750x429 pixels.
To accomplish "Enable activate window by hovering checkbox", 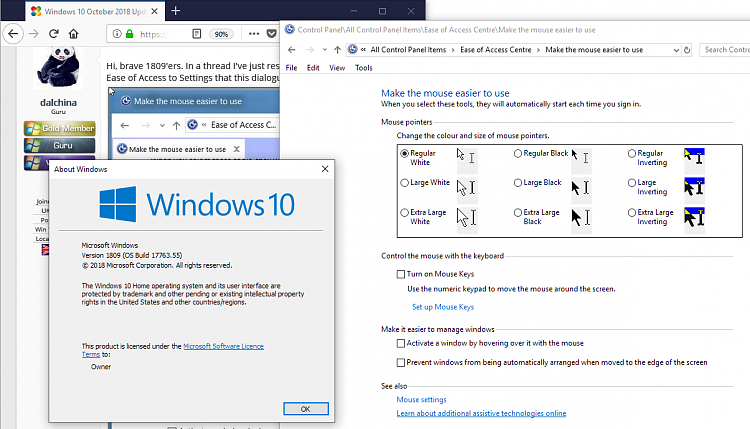I will [x=401, y=343].
